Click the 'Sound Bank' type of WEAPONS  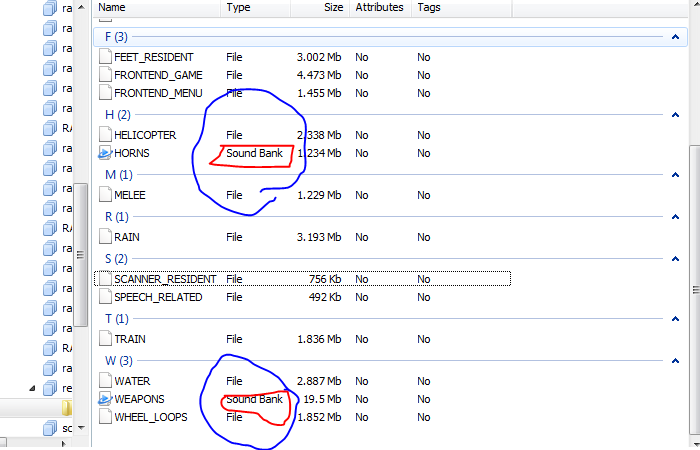coord(254,399)
